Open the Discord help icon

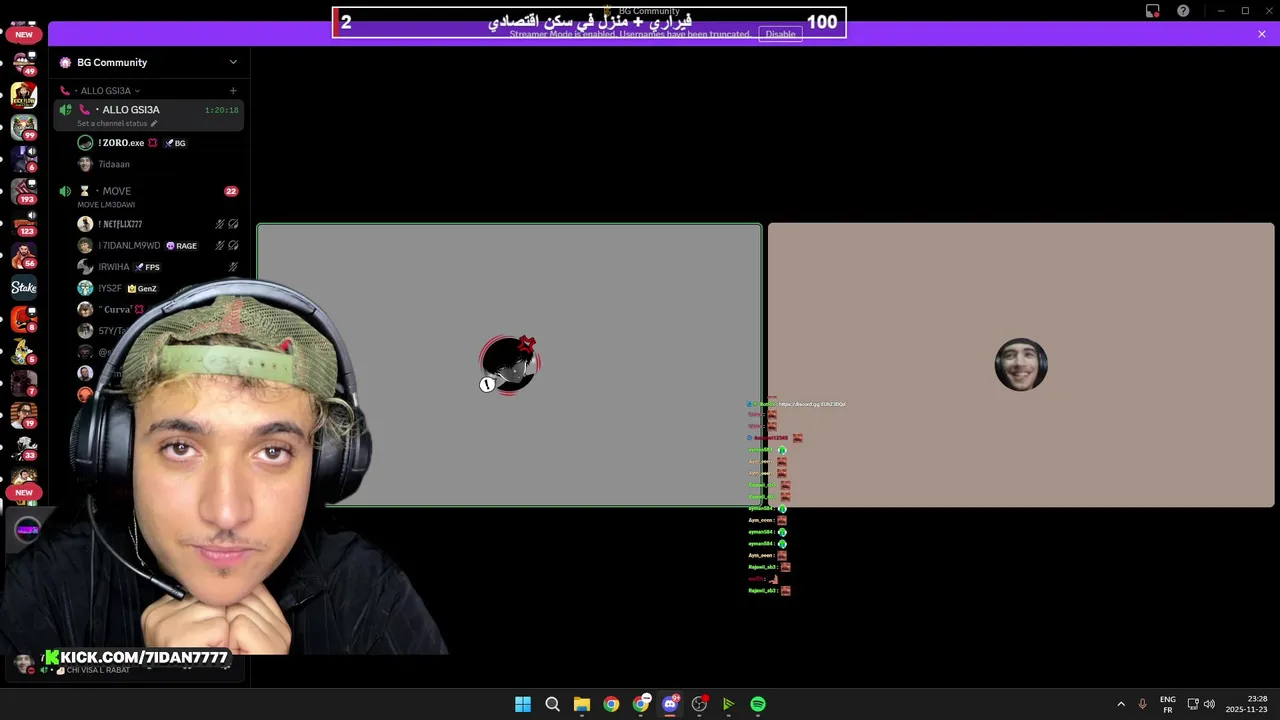coord(1184,11)
